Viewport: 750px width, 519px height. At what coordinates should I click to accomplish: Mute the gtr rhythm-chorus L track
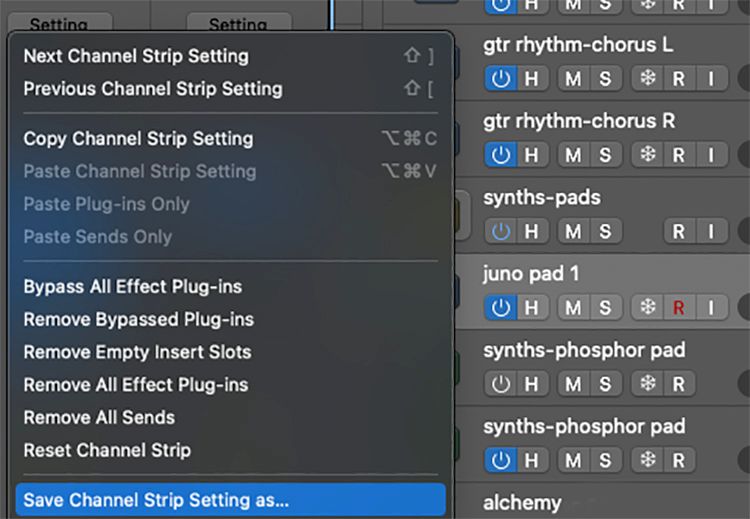[x=573, y=79]
